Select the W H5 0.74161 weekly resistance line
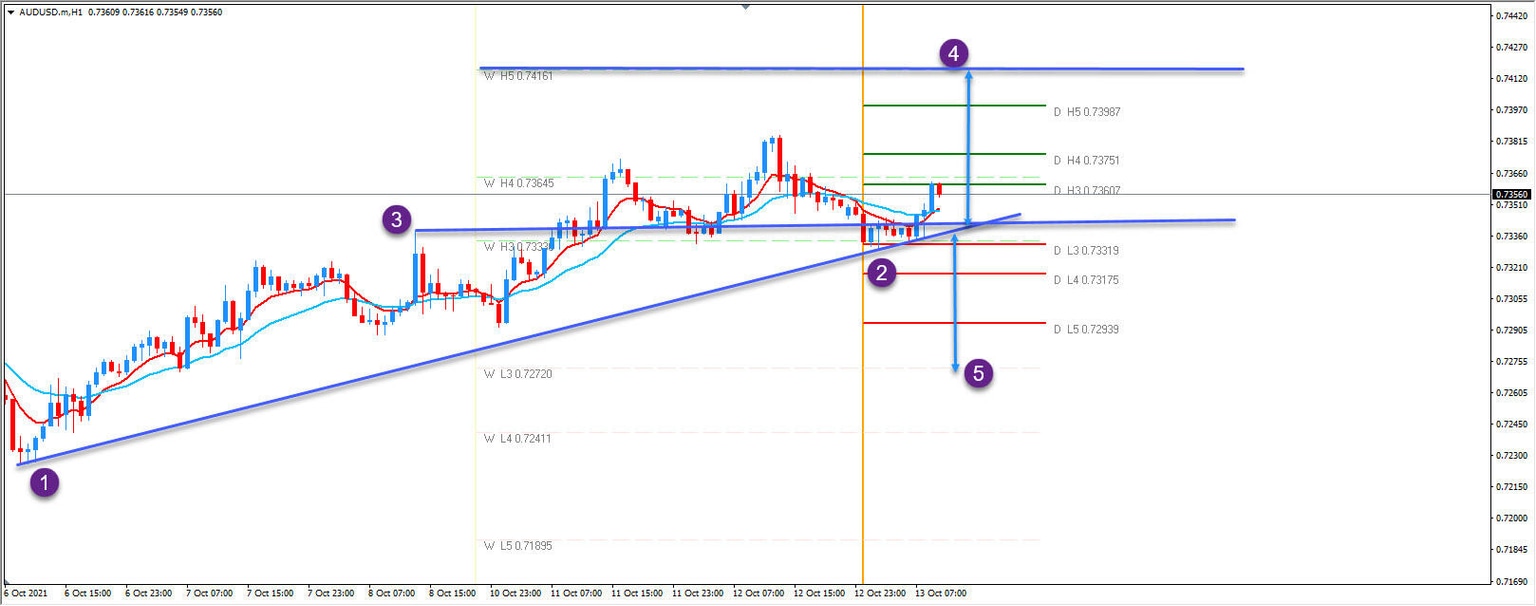Image resolution: width=1536 pixels, height=606 pixels. [x=700, y=69]
